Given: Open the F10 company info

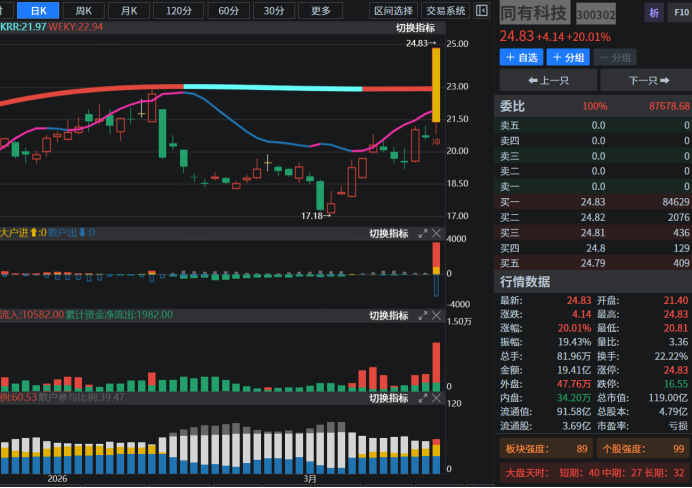Looking at the screenshot, I should [681, 14].
